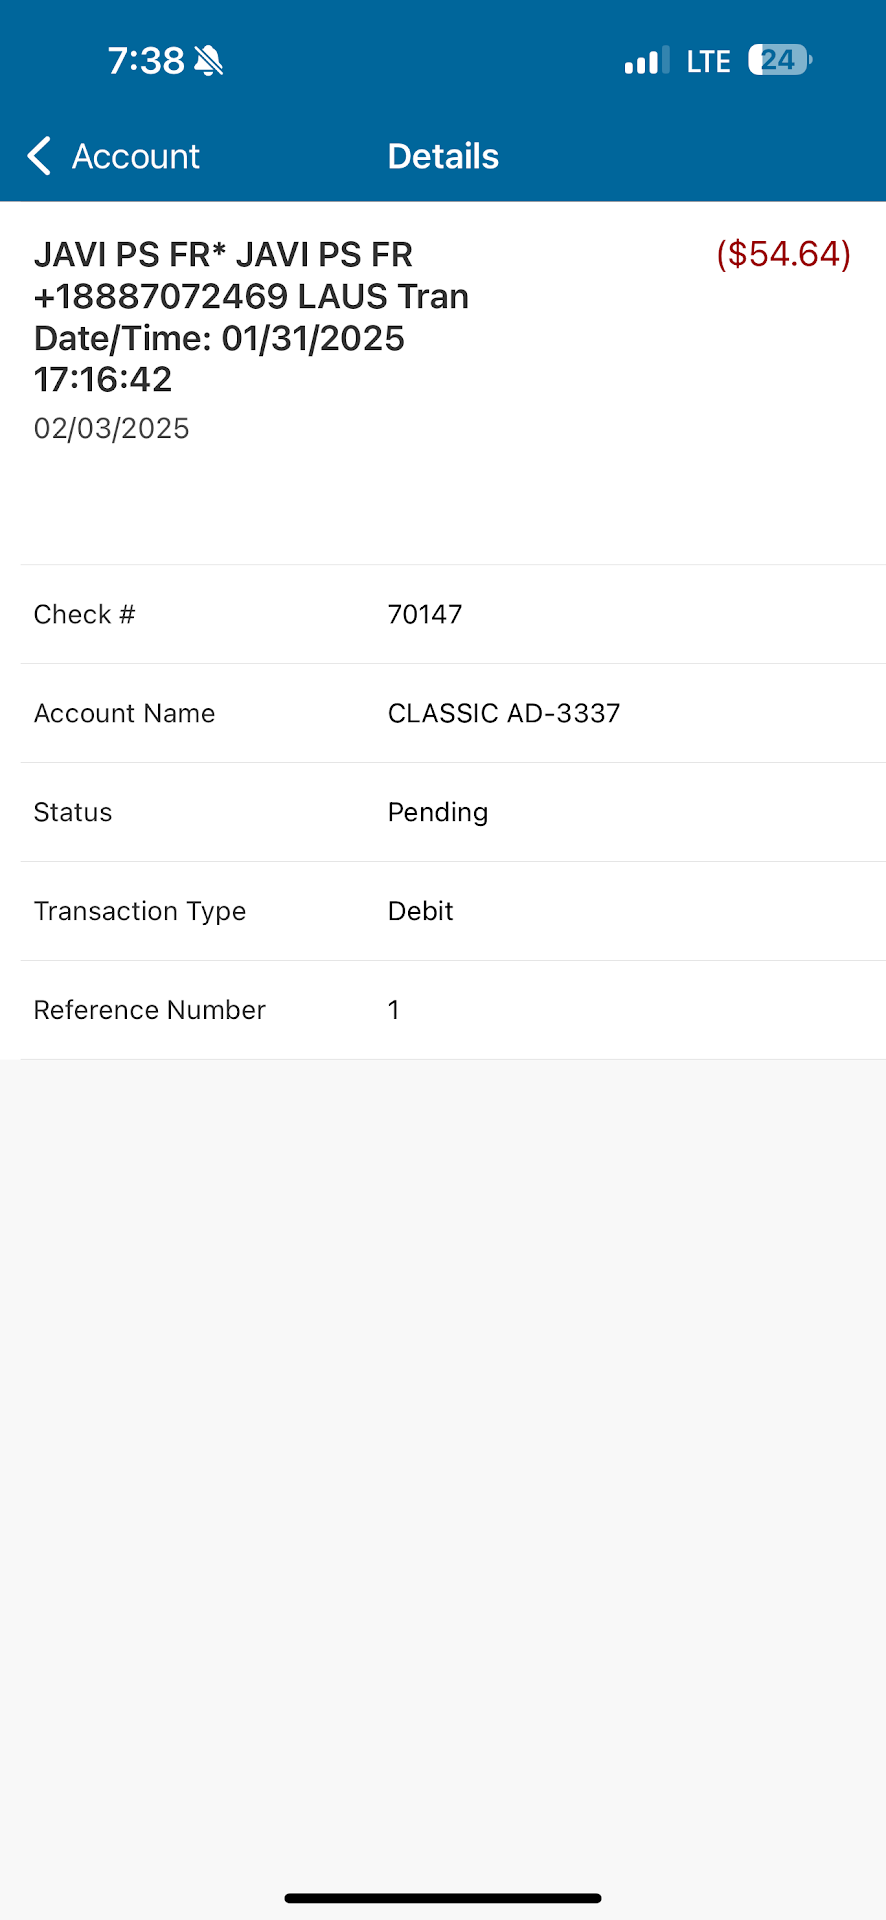Select the Account Name row label

(124, 713)
